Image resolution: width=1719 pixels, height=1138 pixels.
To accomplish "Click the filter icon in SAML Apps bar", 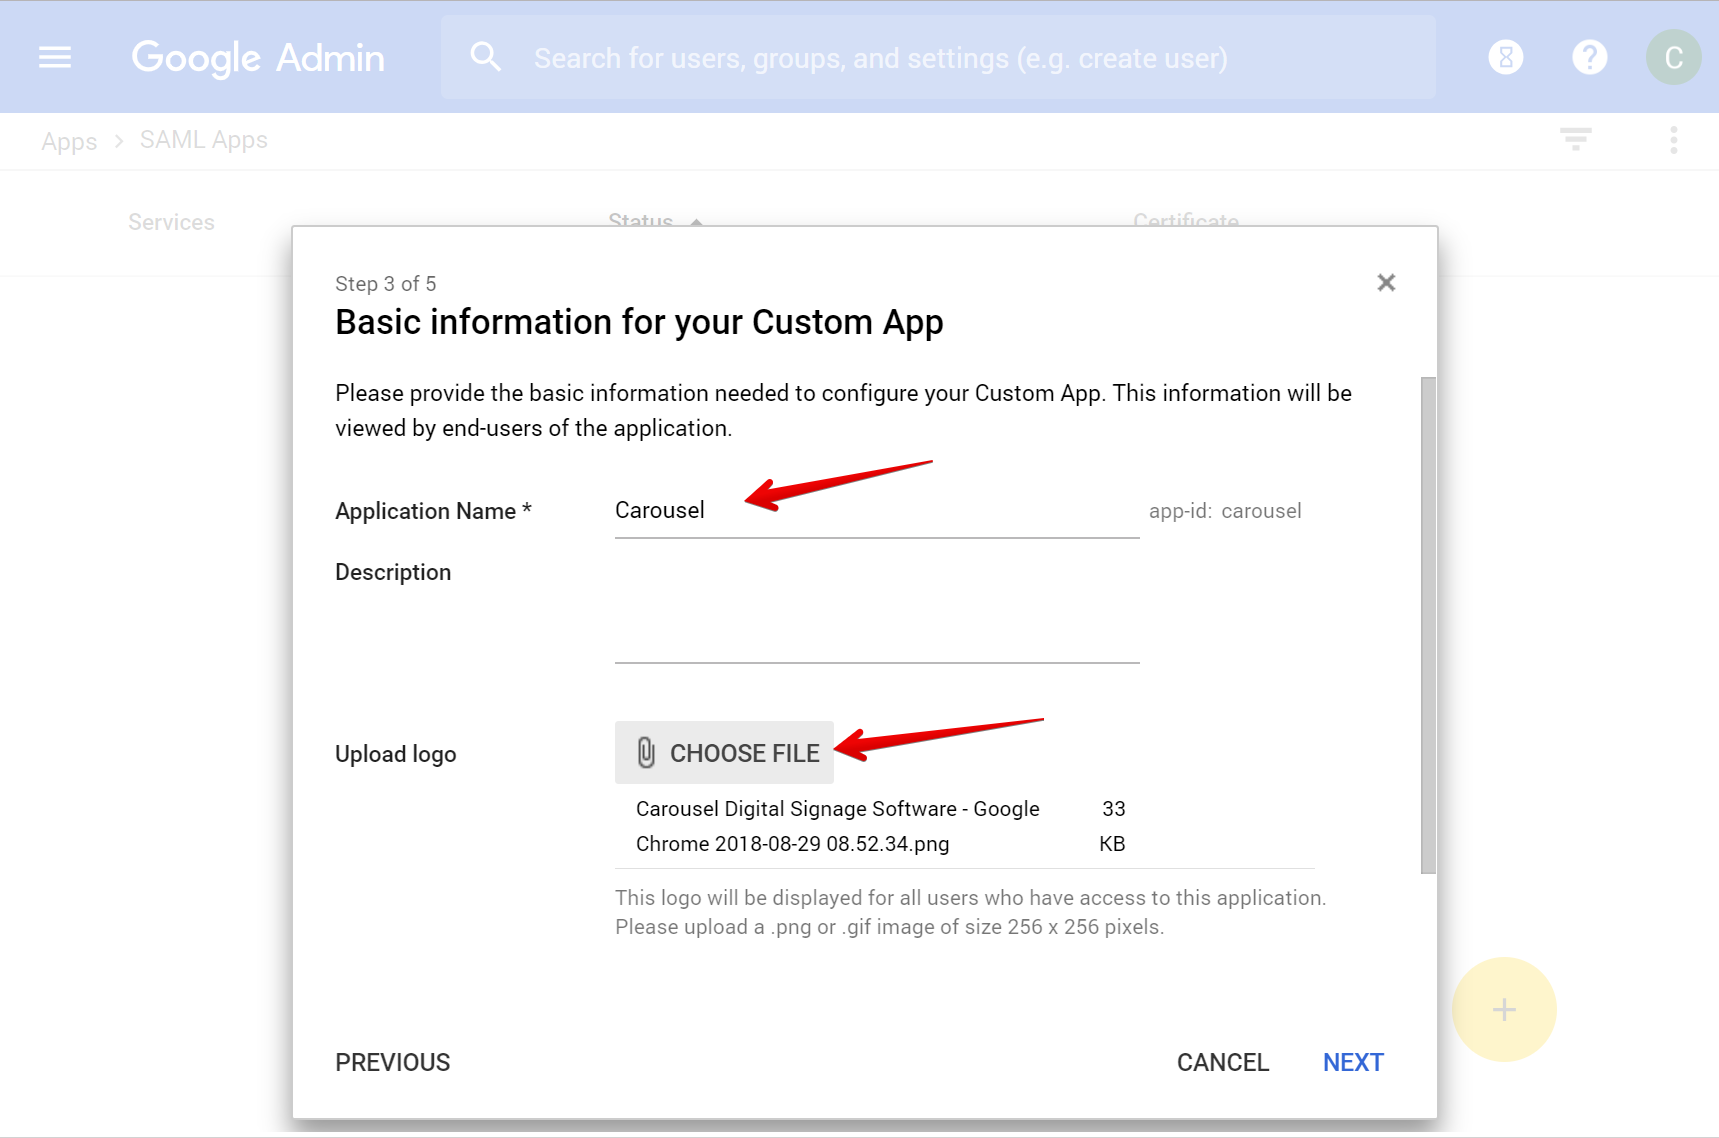I will click(x=1576, y=139).
